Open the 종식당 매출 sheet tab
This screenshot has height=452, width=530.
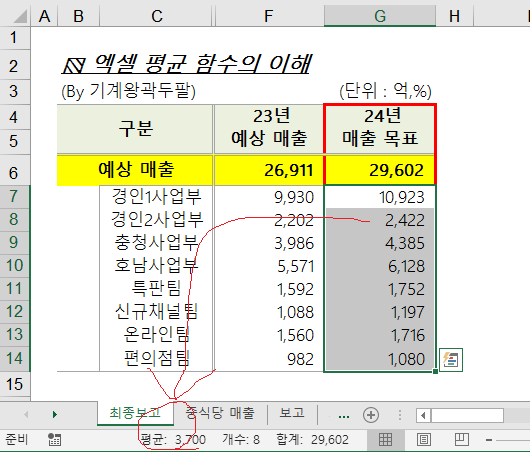pyautogui.click(x=220, y=413)
